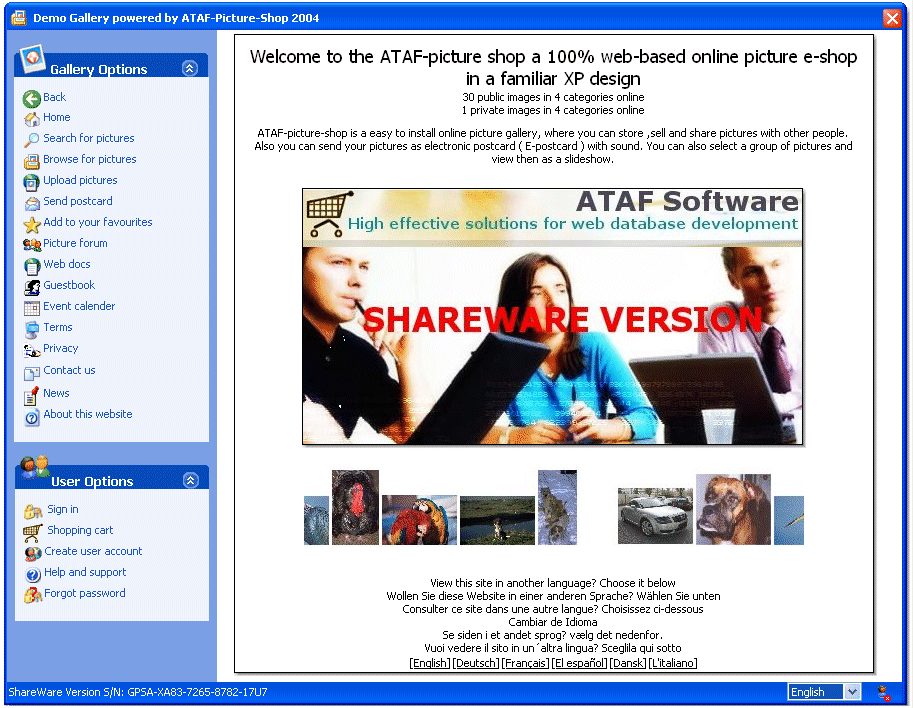Click the Contact us icon
This screenshot has width=913, height=708.
(31, 373)
